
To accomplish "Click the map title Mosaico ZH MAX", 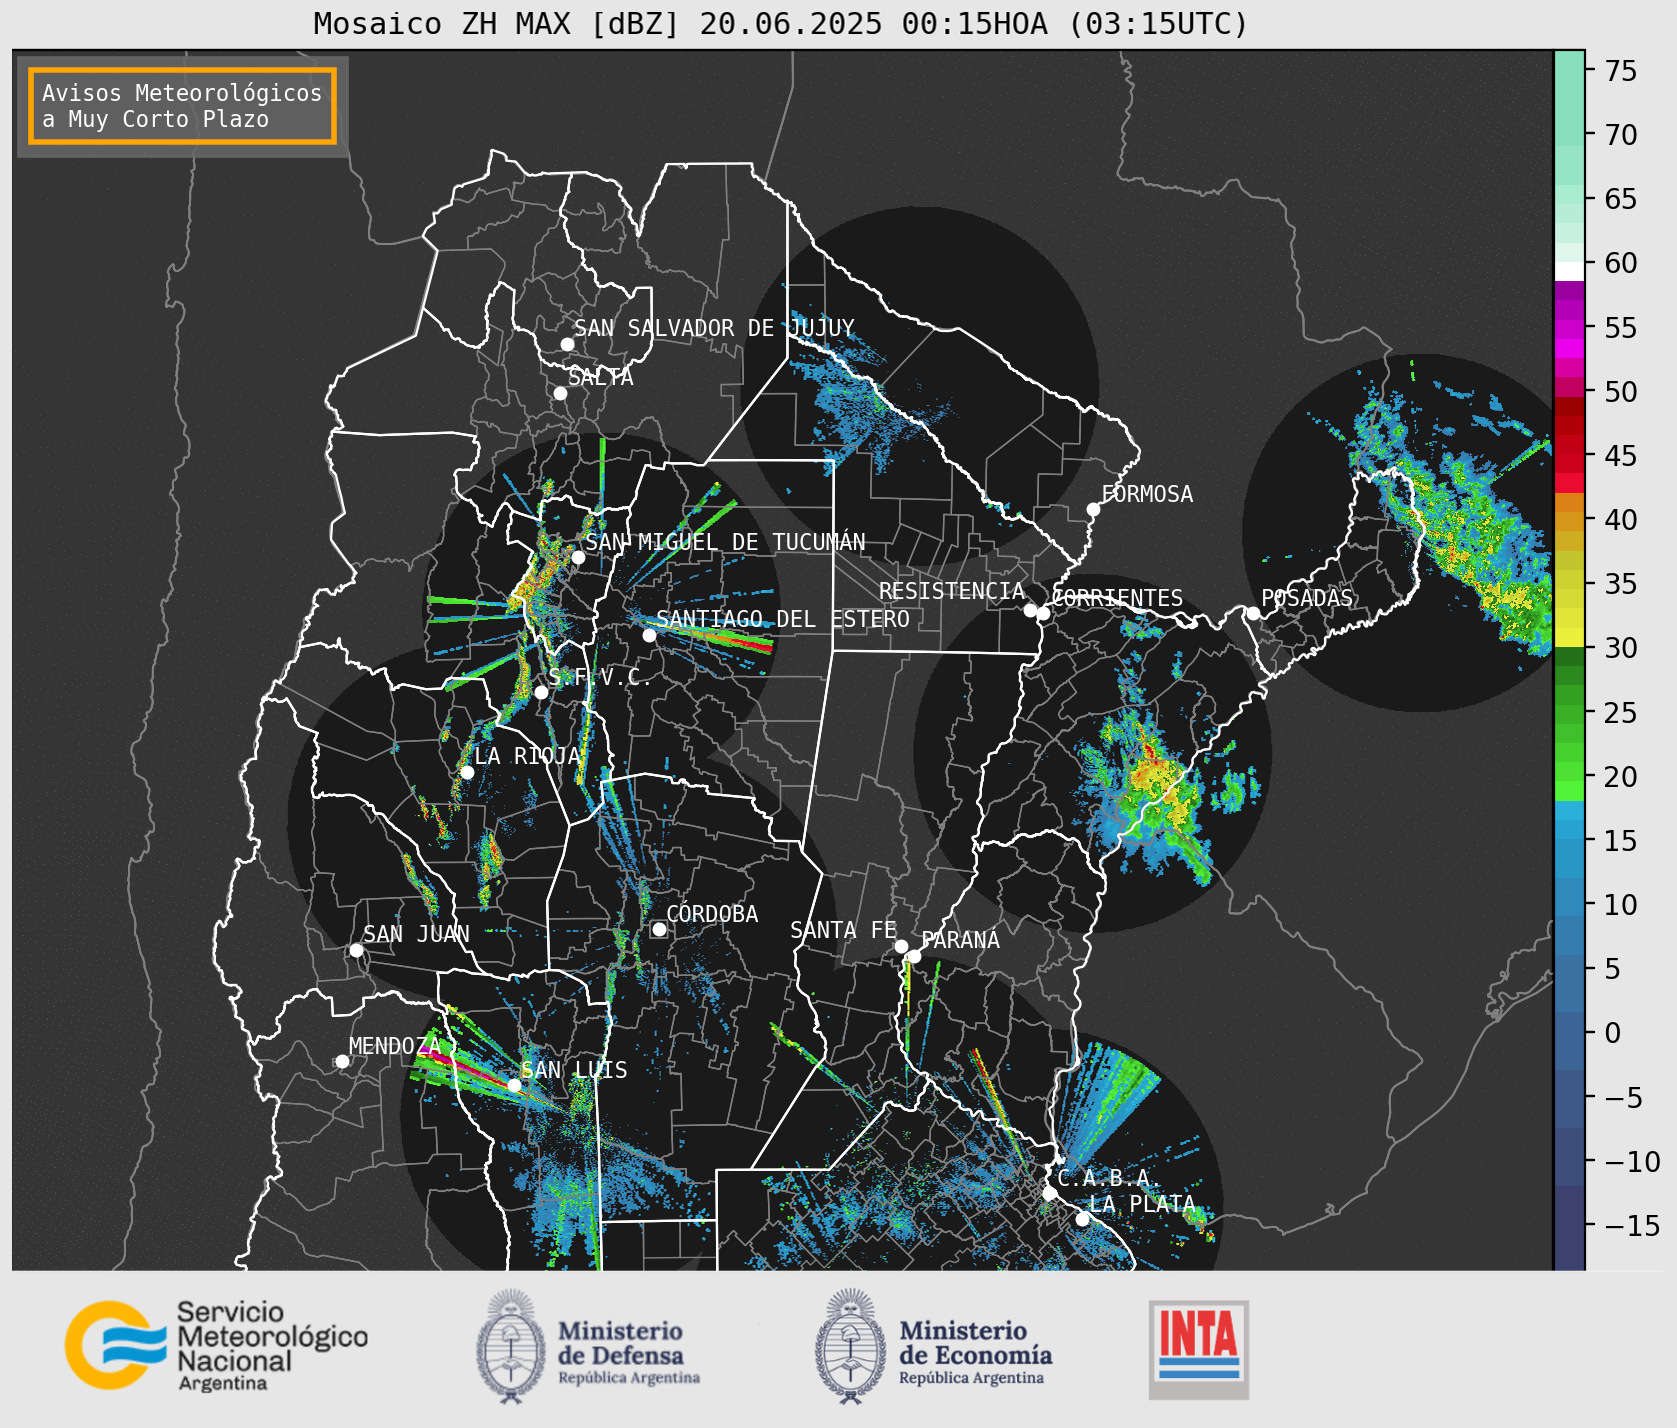I will pos(781,23).
